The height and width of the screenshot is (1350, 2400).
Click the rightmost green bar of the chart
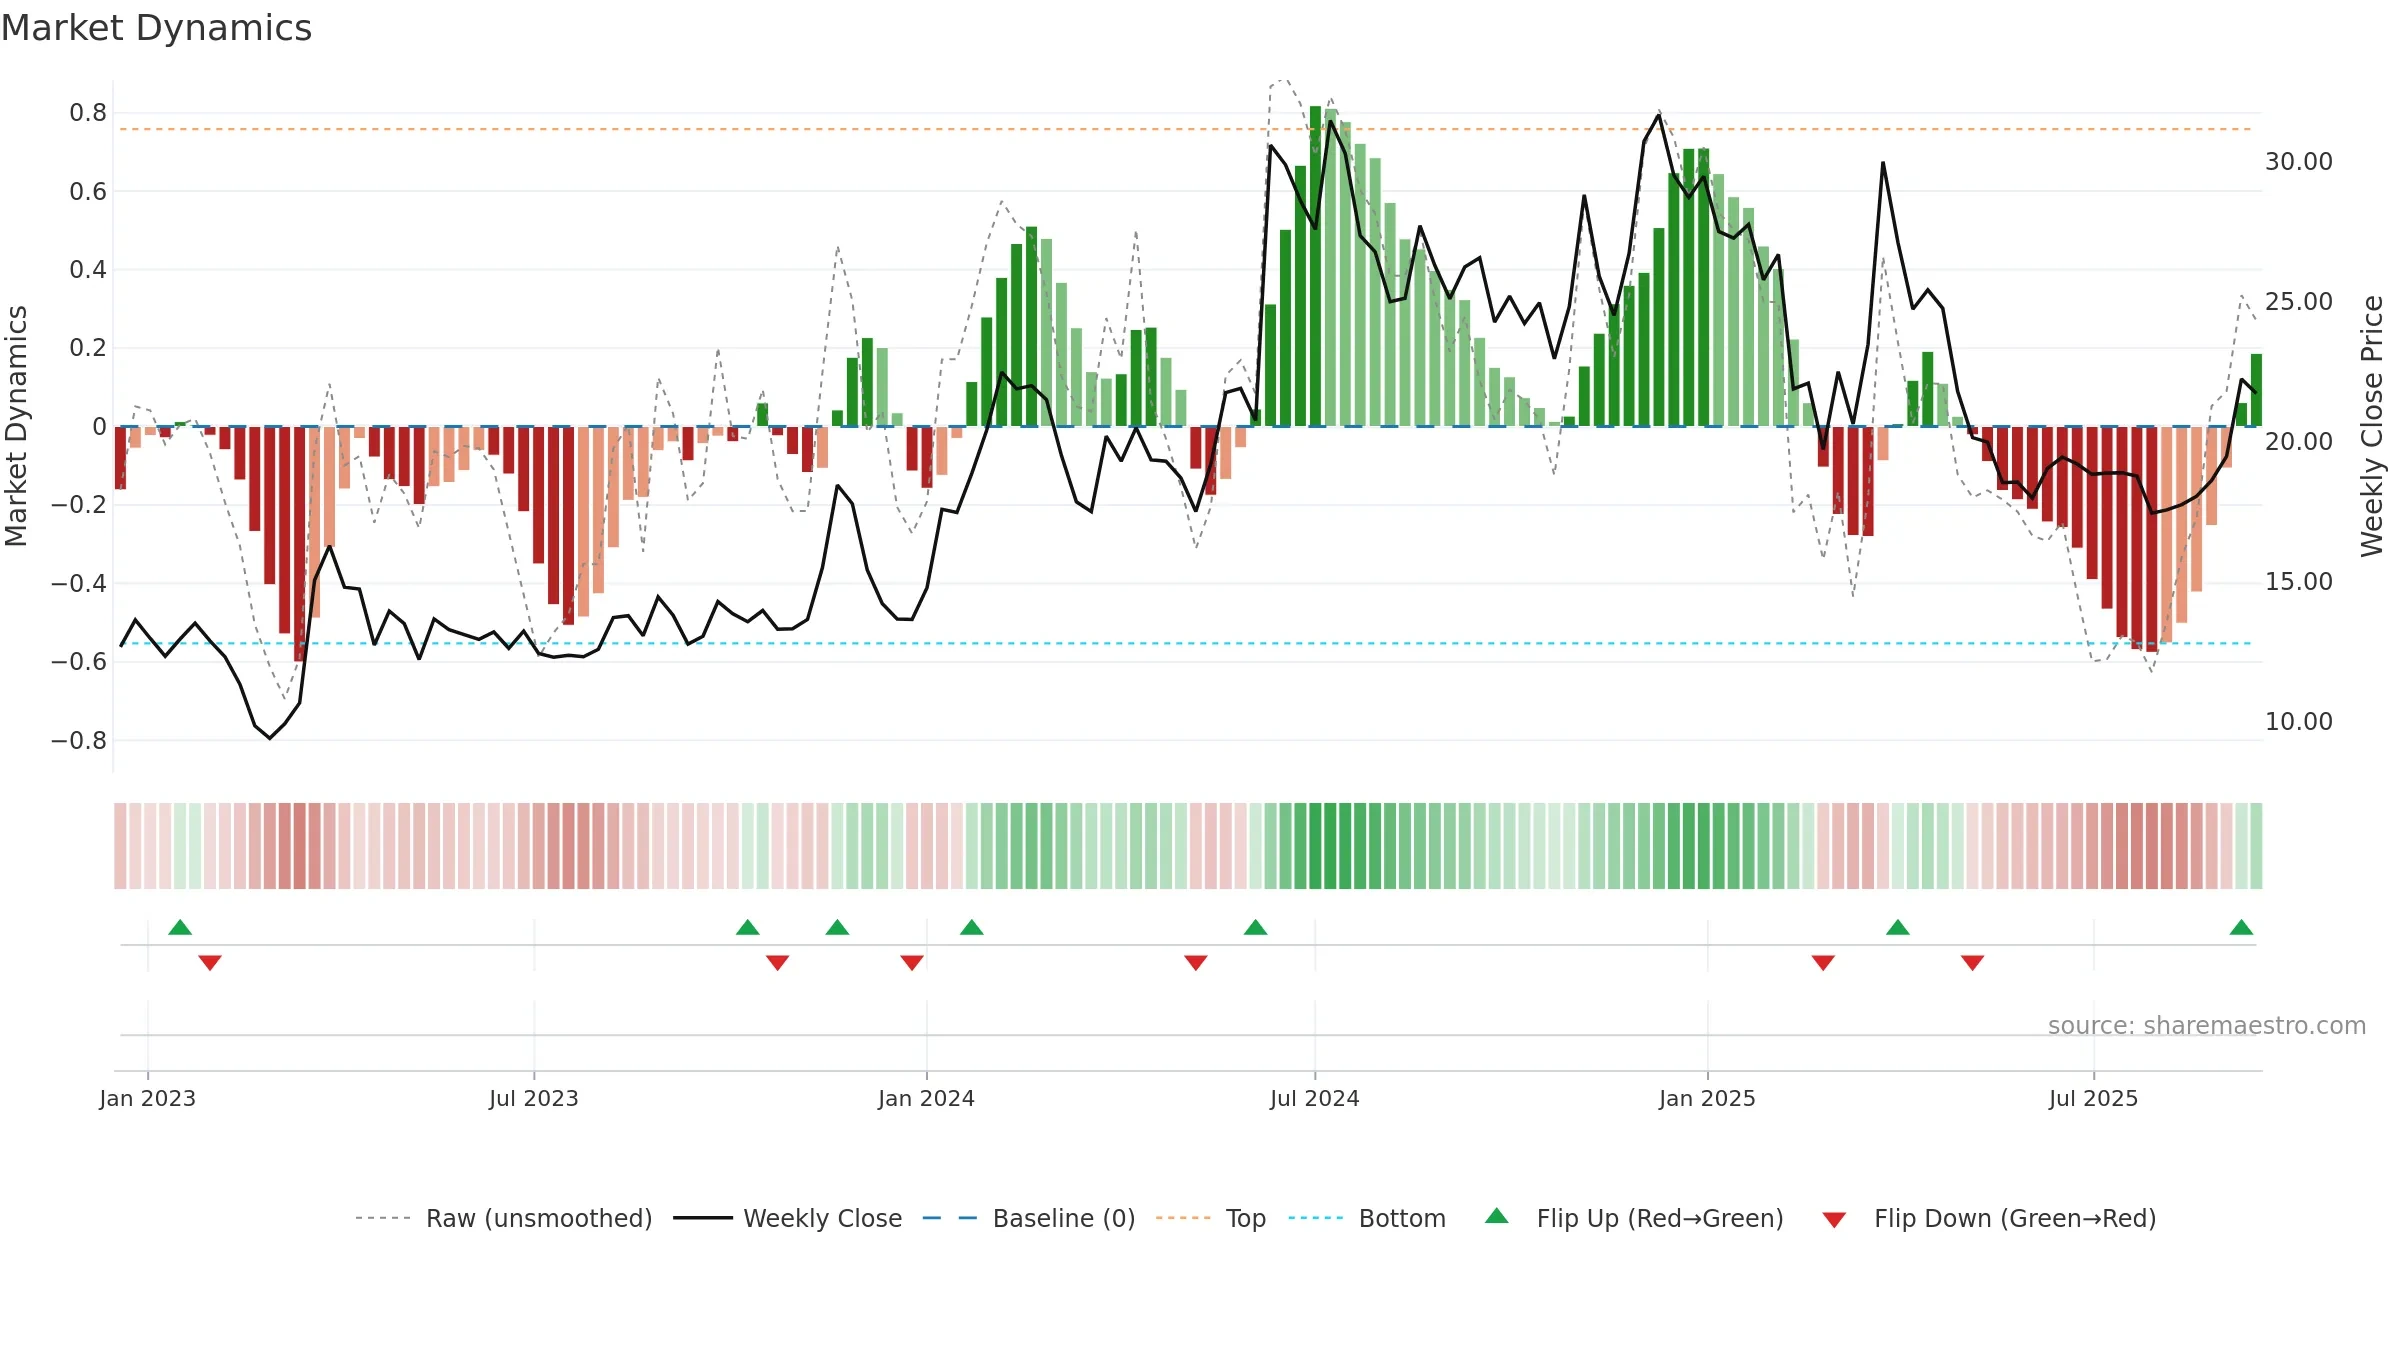(2256, 390)
